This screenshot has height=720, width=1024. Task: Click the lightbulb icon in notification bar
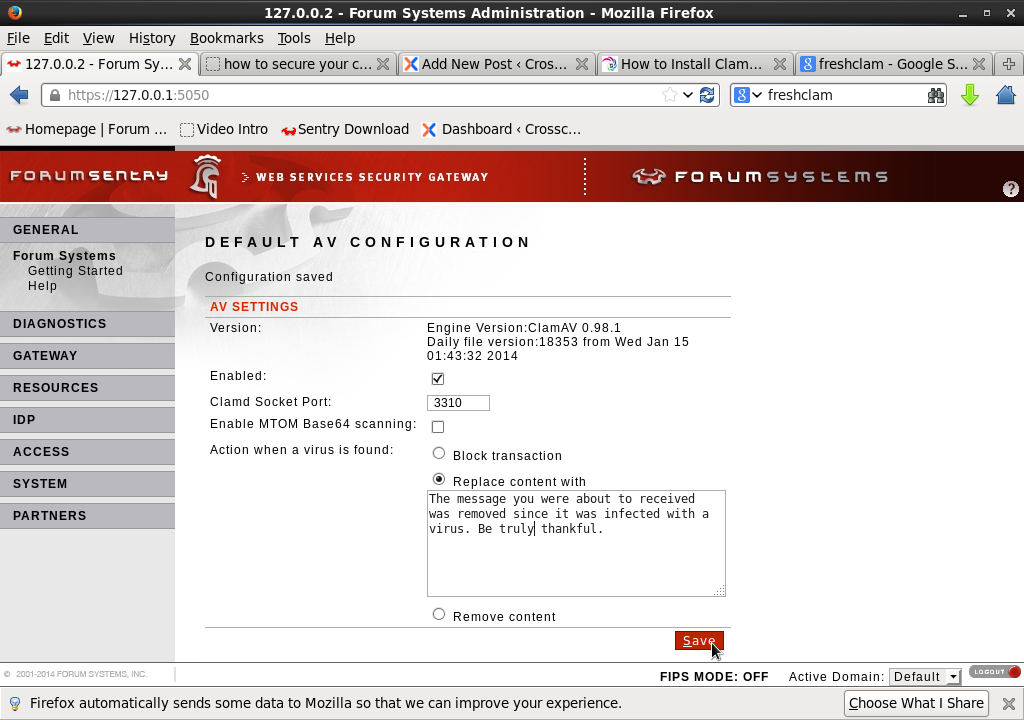[x=14, y=704]
